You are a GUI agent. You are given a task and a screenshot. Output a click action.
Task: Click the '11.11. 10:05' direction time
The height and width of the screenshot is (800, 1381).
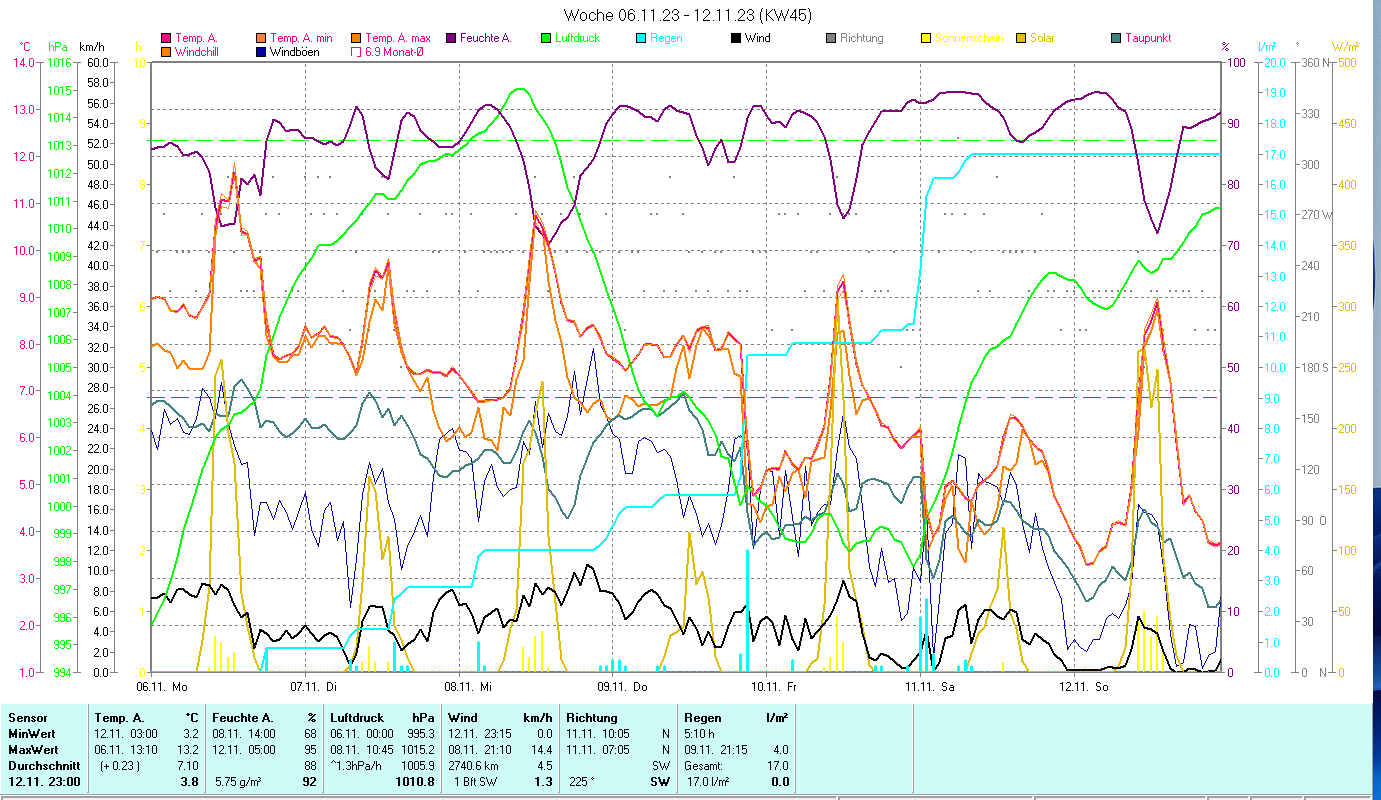click(x=598, y=734)
